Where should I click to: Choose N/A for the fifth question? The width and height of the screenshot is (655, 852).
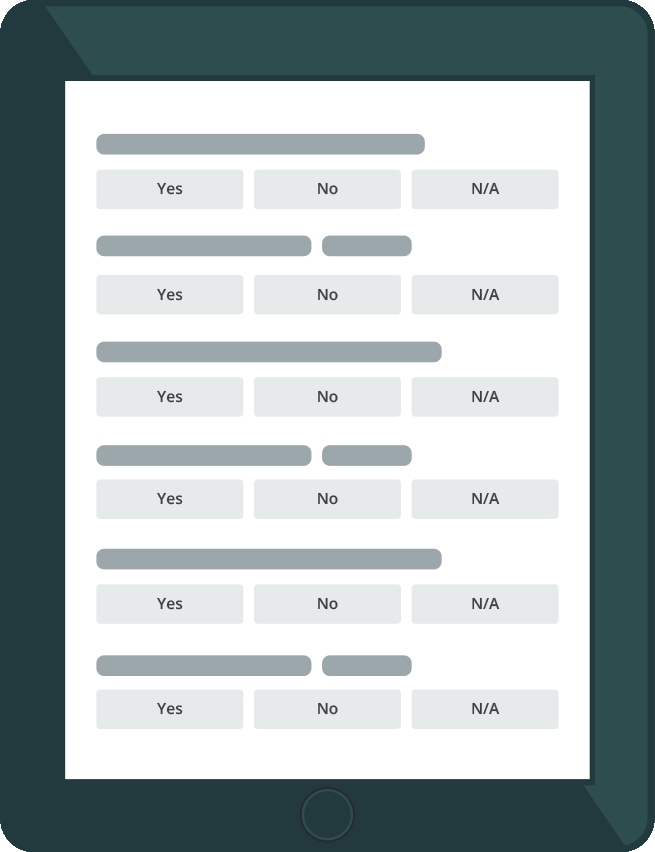[x=485, y=604]
